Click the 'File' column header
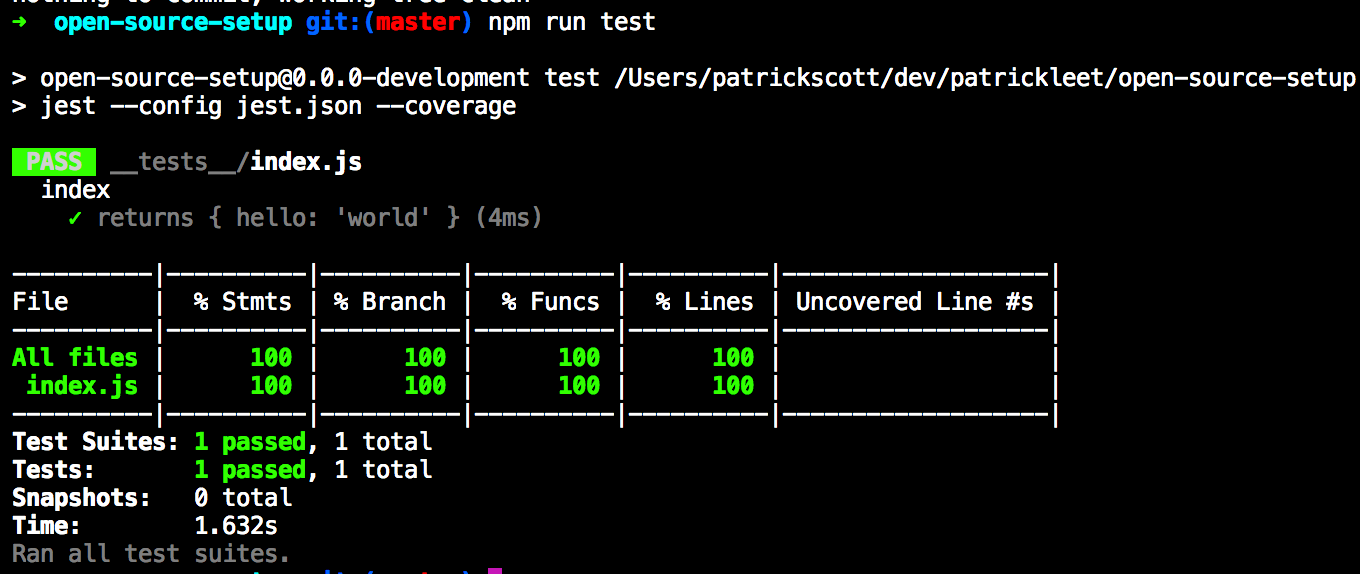The image size is (1360, 574). 40,302
